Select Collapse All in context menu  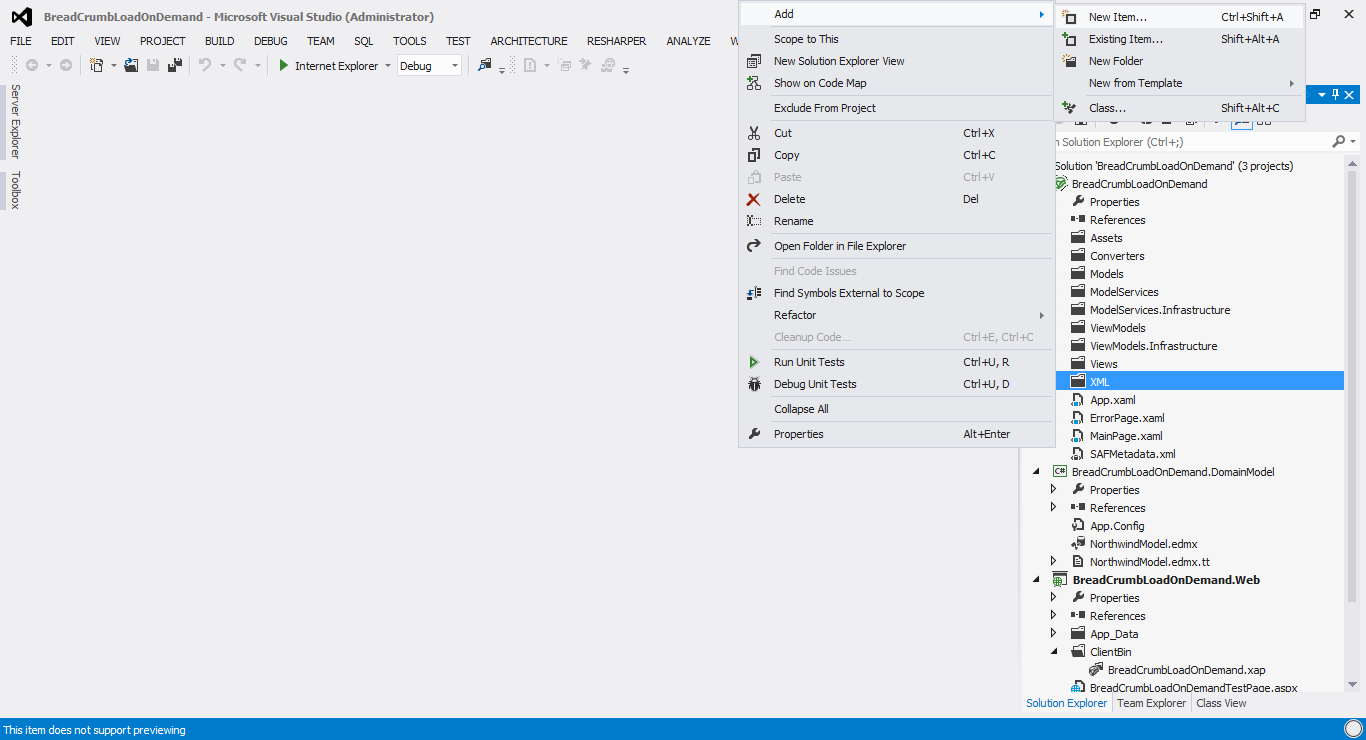click(x=896, y=409)
